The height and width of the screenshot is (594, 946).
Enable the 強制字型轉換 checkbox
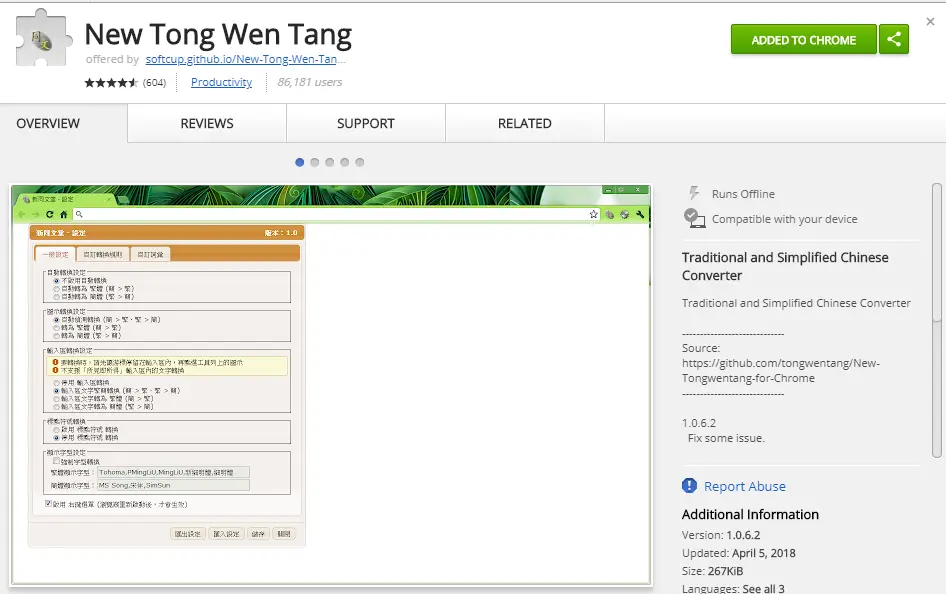coord(54,461)
